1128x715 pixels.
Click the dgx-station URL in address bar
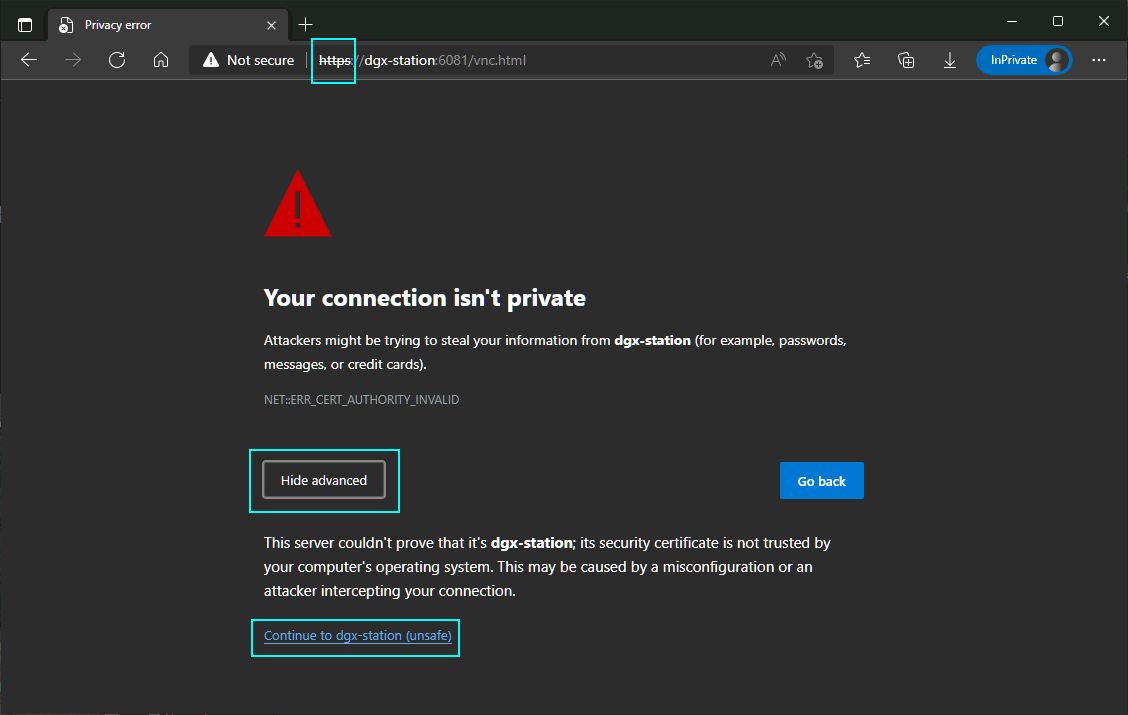pos(440,60)
